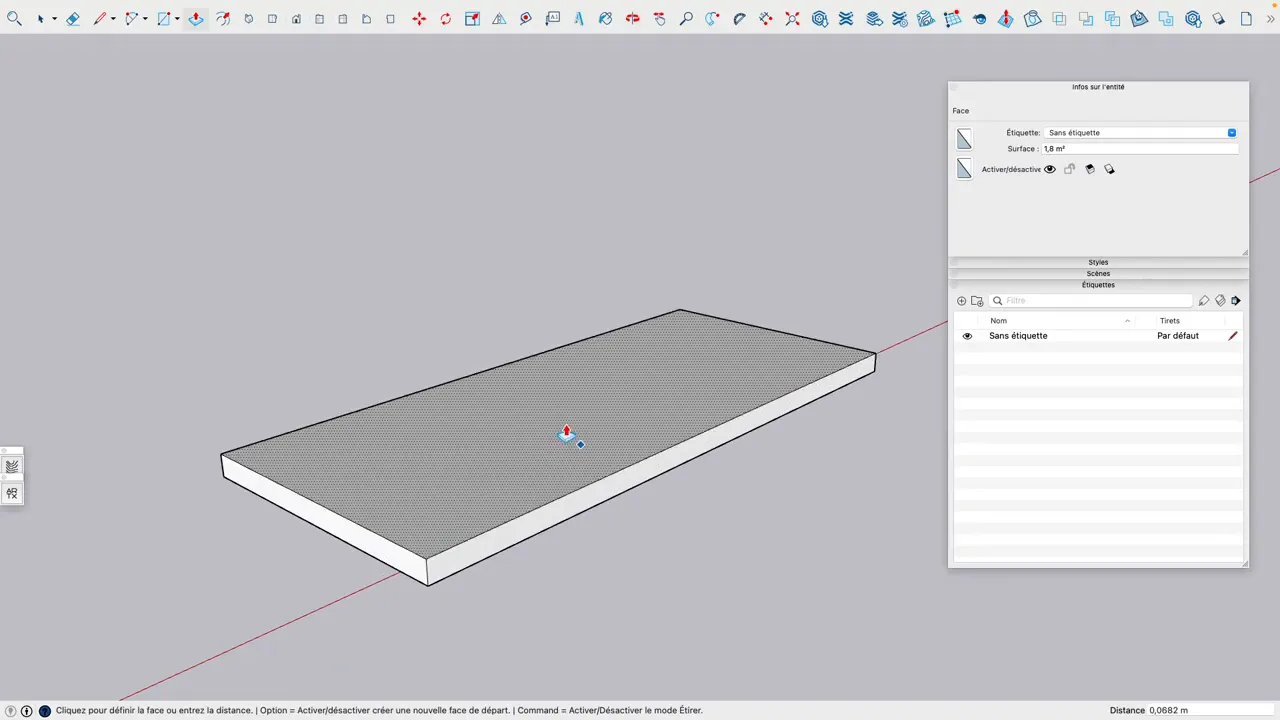Open the toolbar overflow chevron menu
1280x720 pixels.
pos(1270,18)
